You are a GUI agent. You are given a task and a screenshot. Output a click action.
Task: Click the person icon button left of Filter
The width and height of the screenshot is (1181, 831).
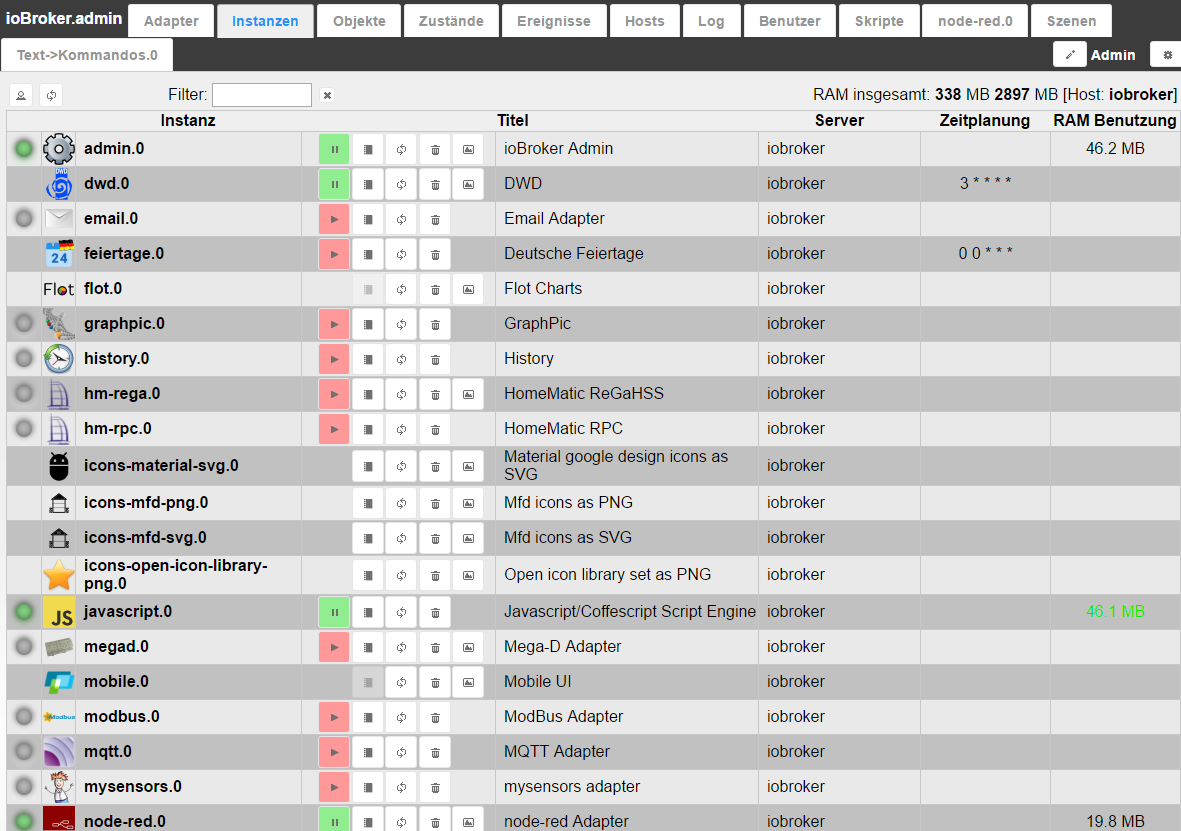tap(21, 95)
